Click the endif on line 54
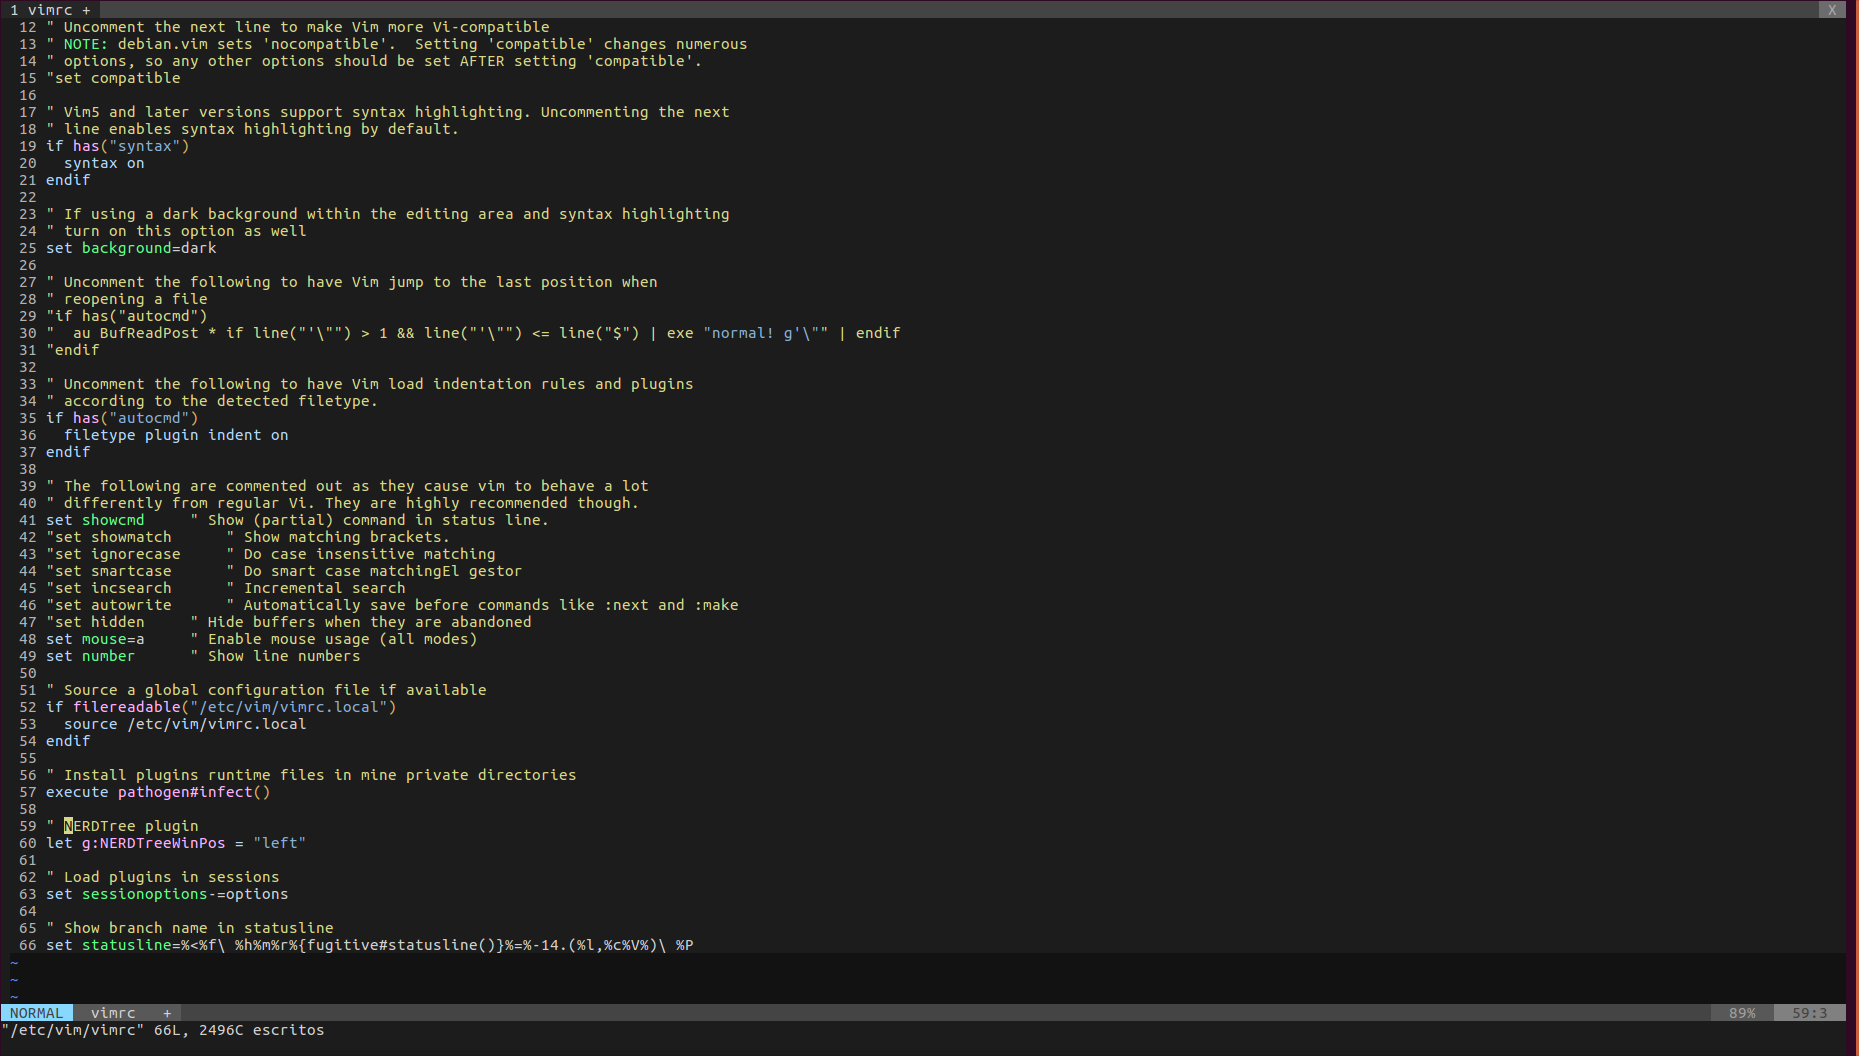1859x1056 pixels. (x=68, y=741)
